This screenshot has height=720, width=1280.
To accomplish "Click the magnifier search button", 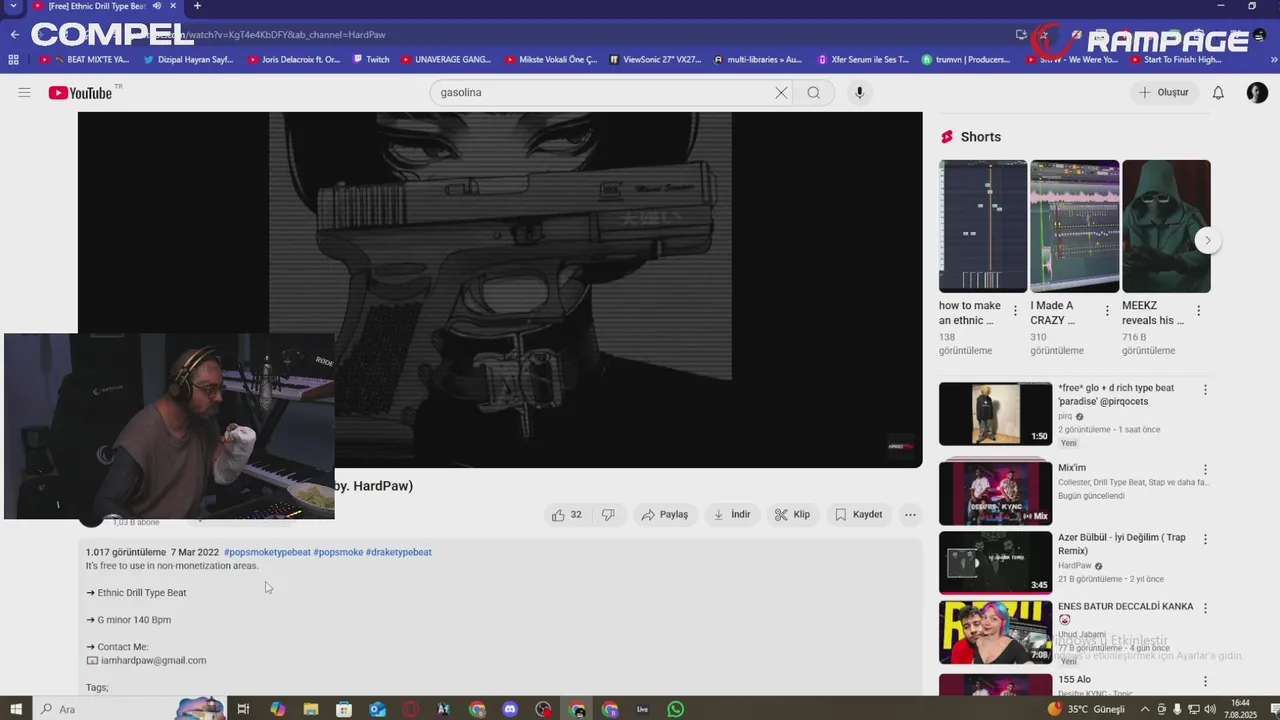I will click(814, 93).
